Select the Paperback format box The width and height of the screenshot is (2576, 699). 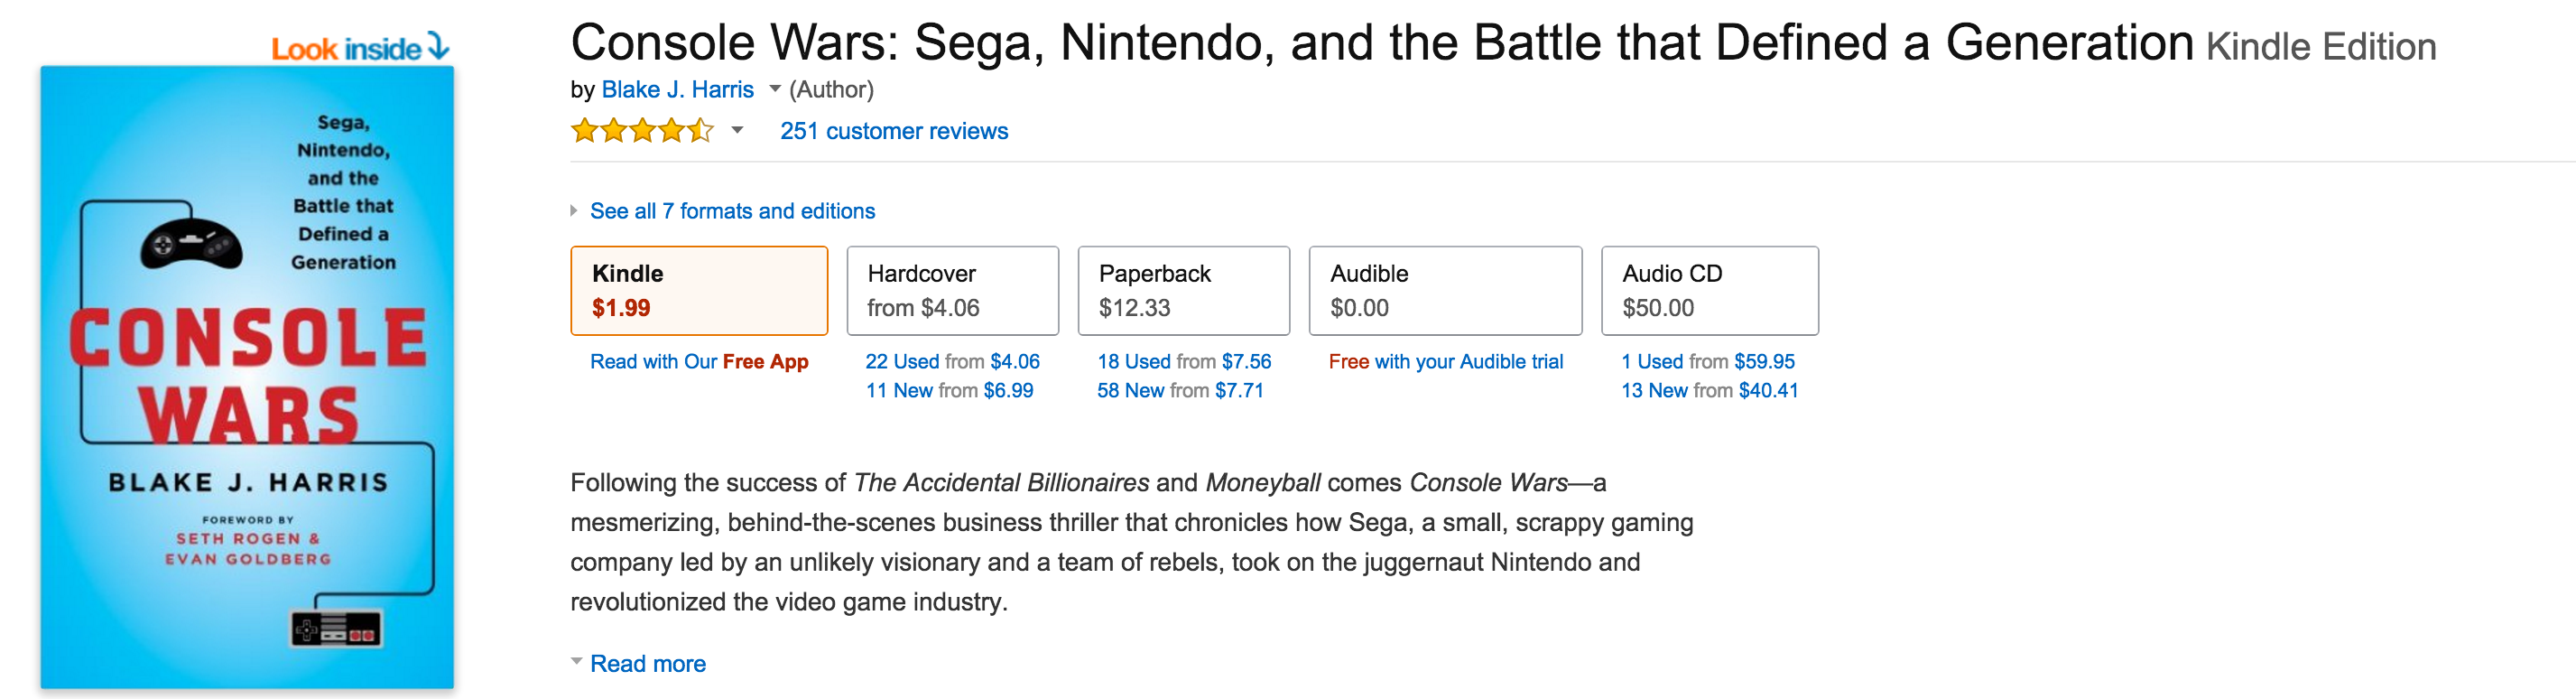coord(1183,290)
